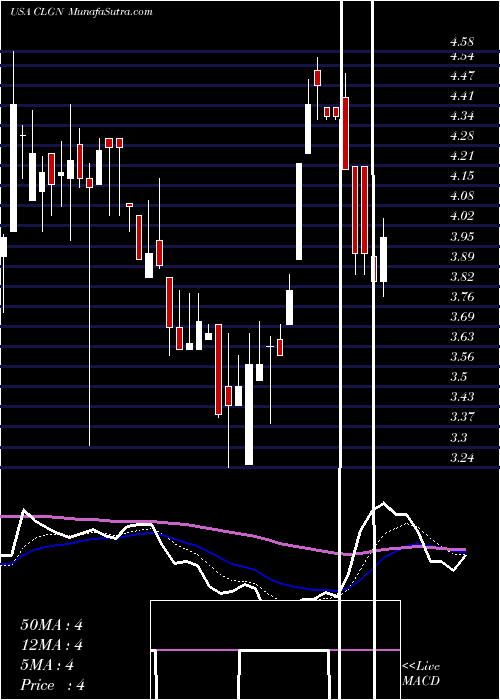500x700 pixels.
Task: Click the 4.41 price axis label
Action: point(462,96)
